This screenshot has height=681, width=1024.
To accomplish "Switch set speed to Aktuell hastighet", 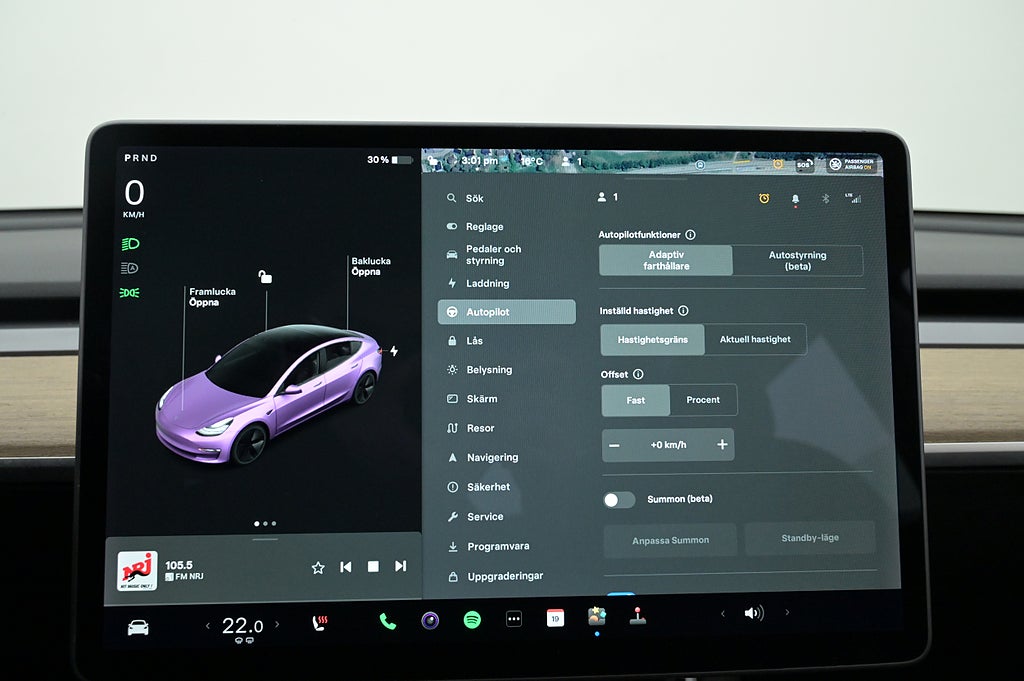I will [x=755, y=340].
